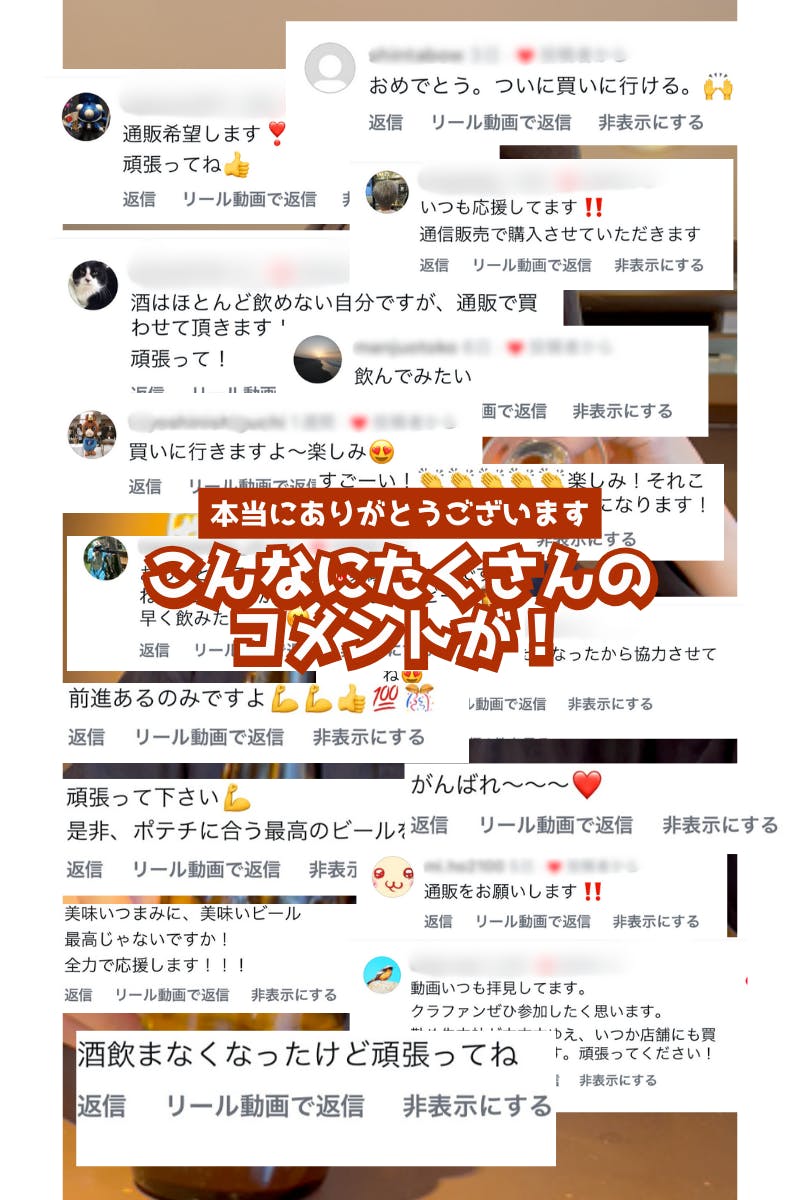Reply with reel under 前進あるのみですよ comment
This screenshot has width=800, height=1200.
click(x=209, y=737)
